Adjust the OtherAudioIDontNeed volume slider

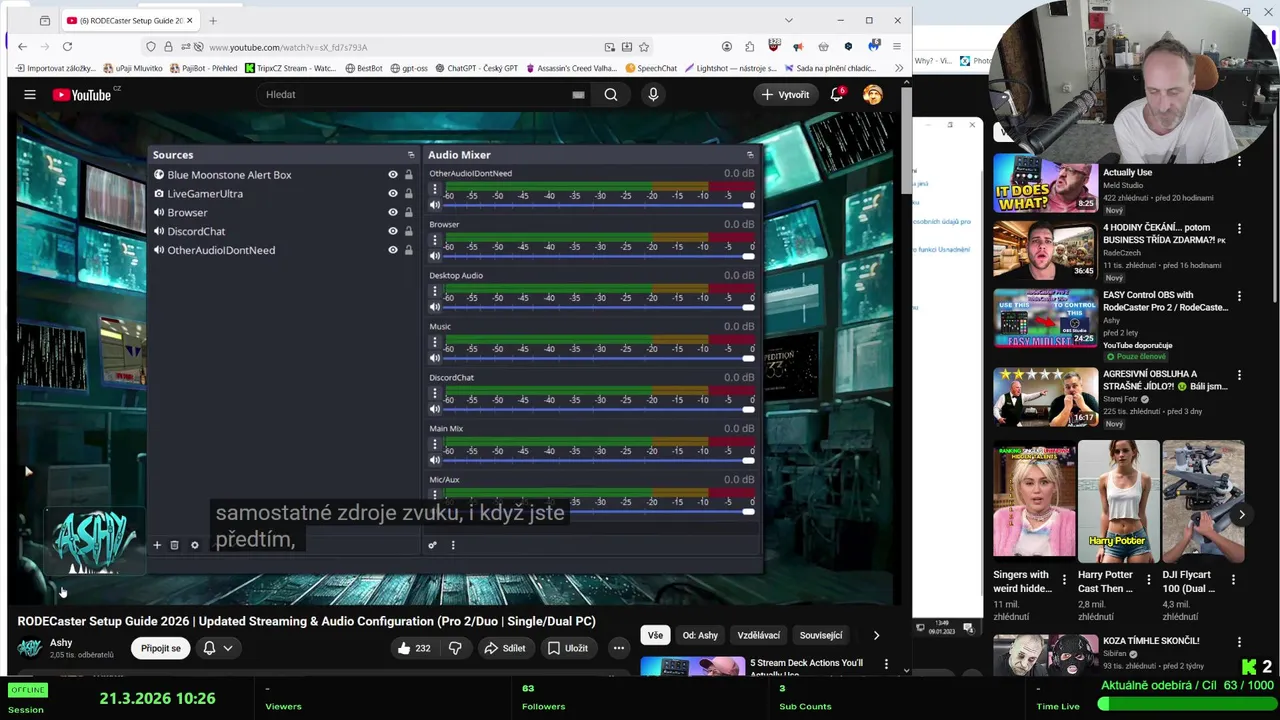(x=598, y=205)
